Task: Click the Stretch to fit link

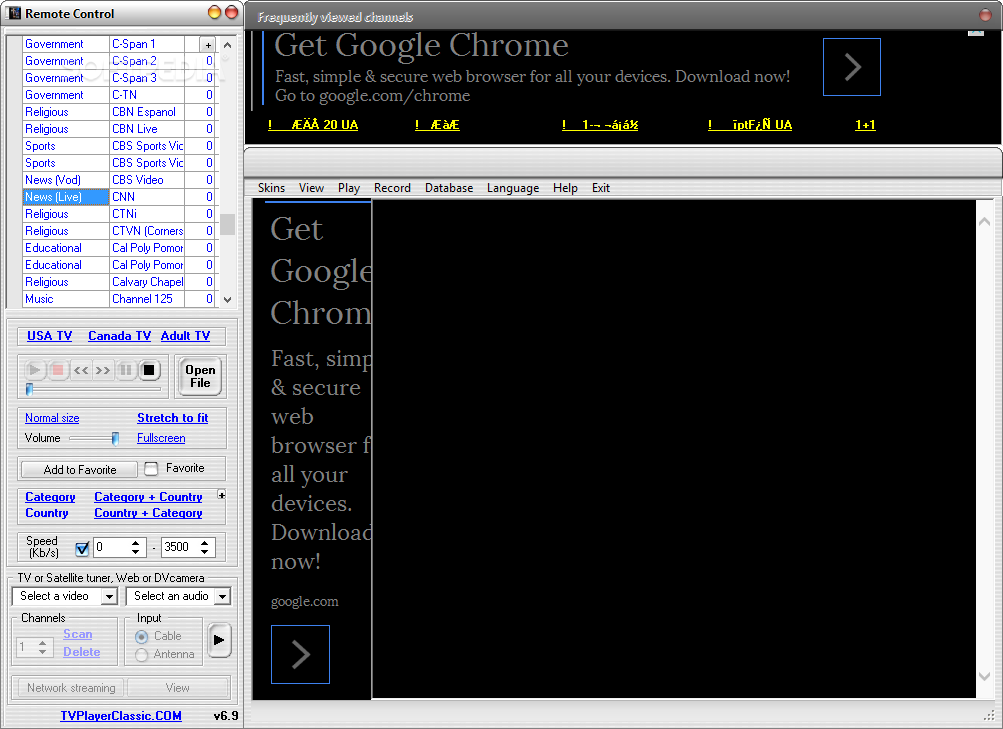Action: [173, 418]
